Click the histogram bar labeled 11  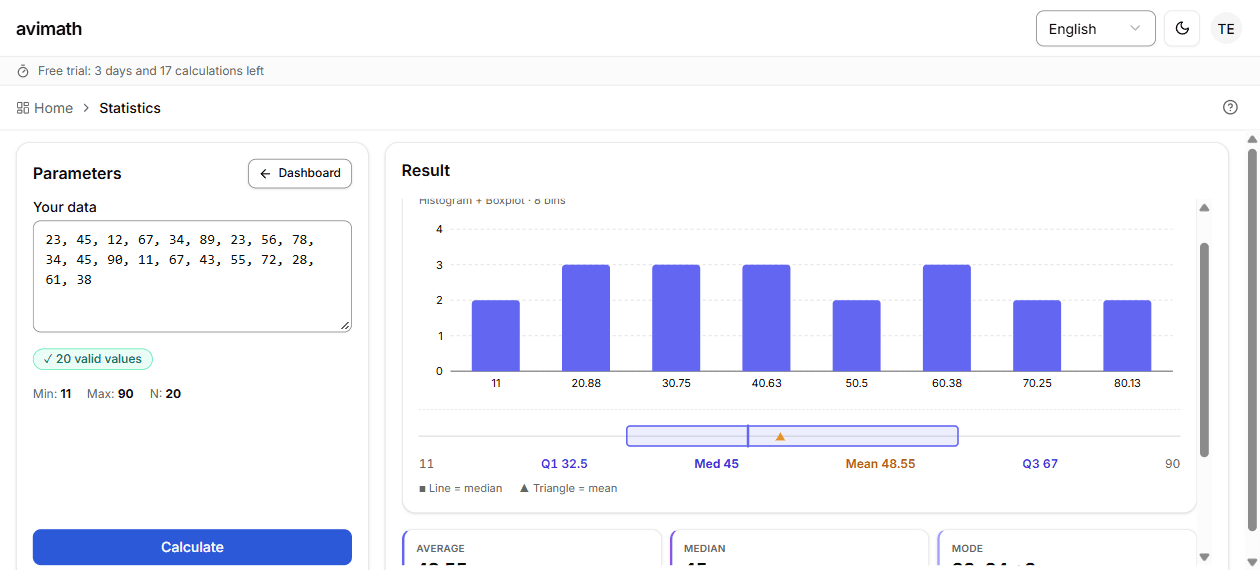(x=496, y=335)
